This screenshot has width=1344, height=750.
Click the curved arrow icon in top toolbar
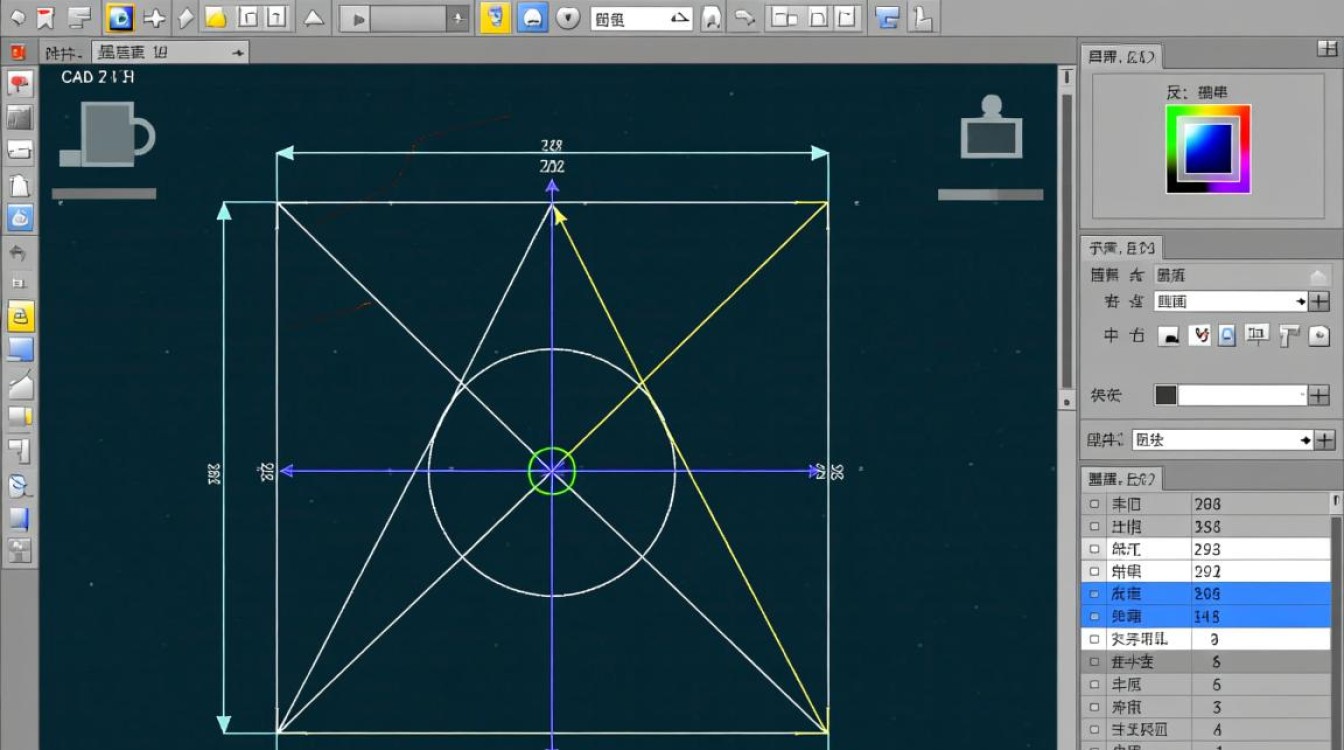point(743,18)
